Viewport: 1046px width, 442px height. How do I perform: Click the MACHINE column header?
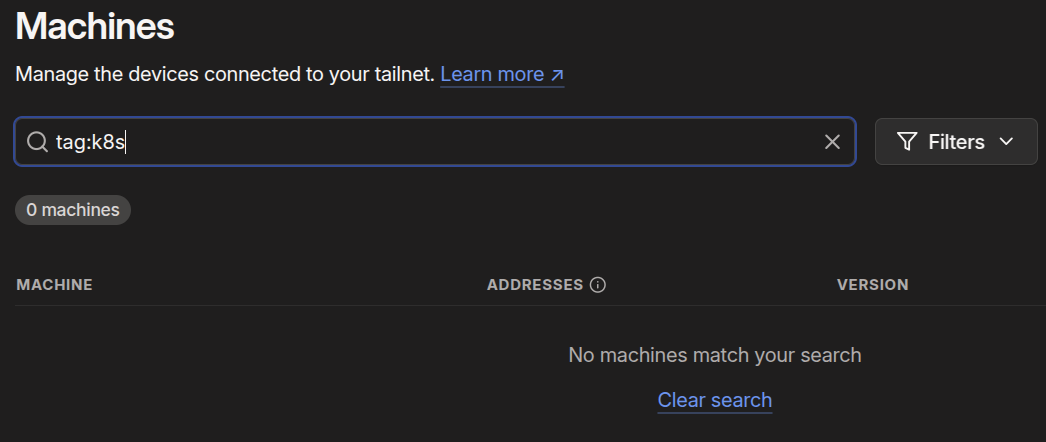(x=55, y=285)
